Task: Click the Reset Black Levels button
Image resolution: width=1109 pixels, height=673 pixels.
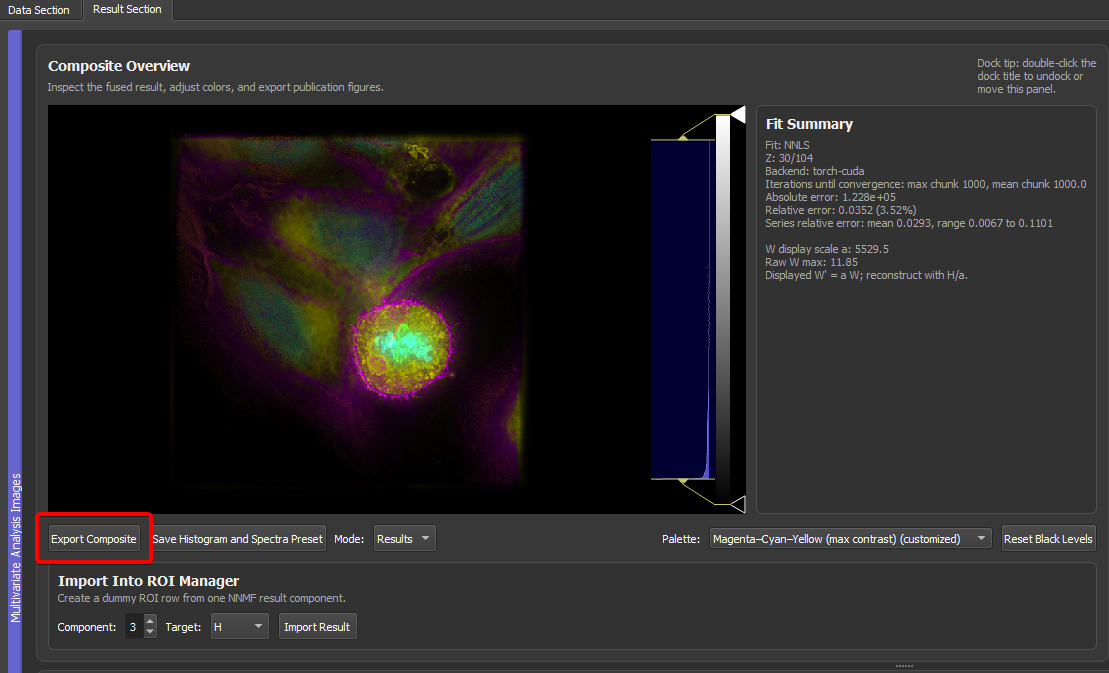Action: 1048,539
